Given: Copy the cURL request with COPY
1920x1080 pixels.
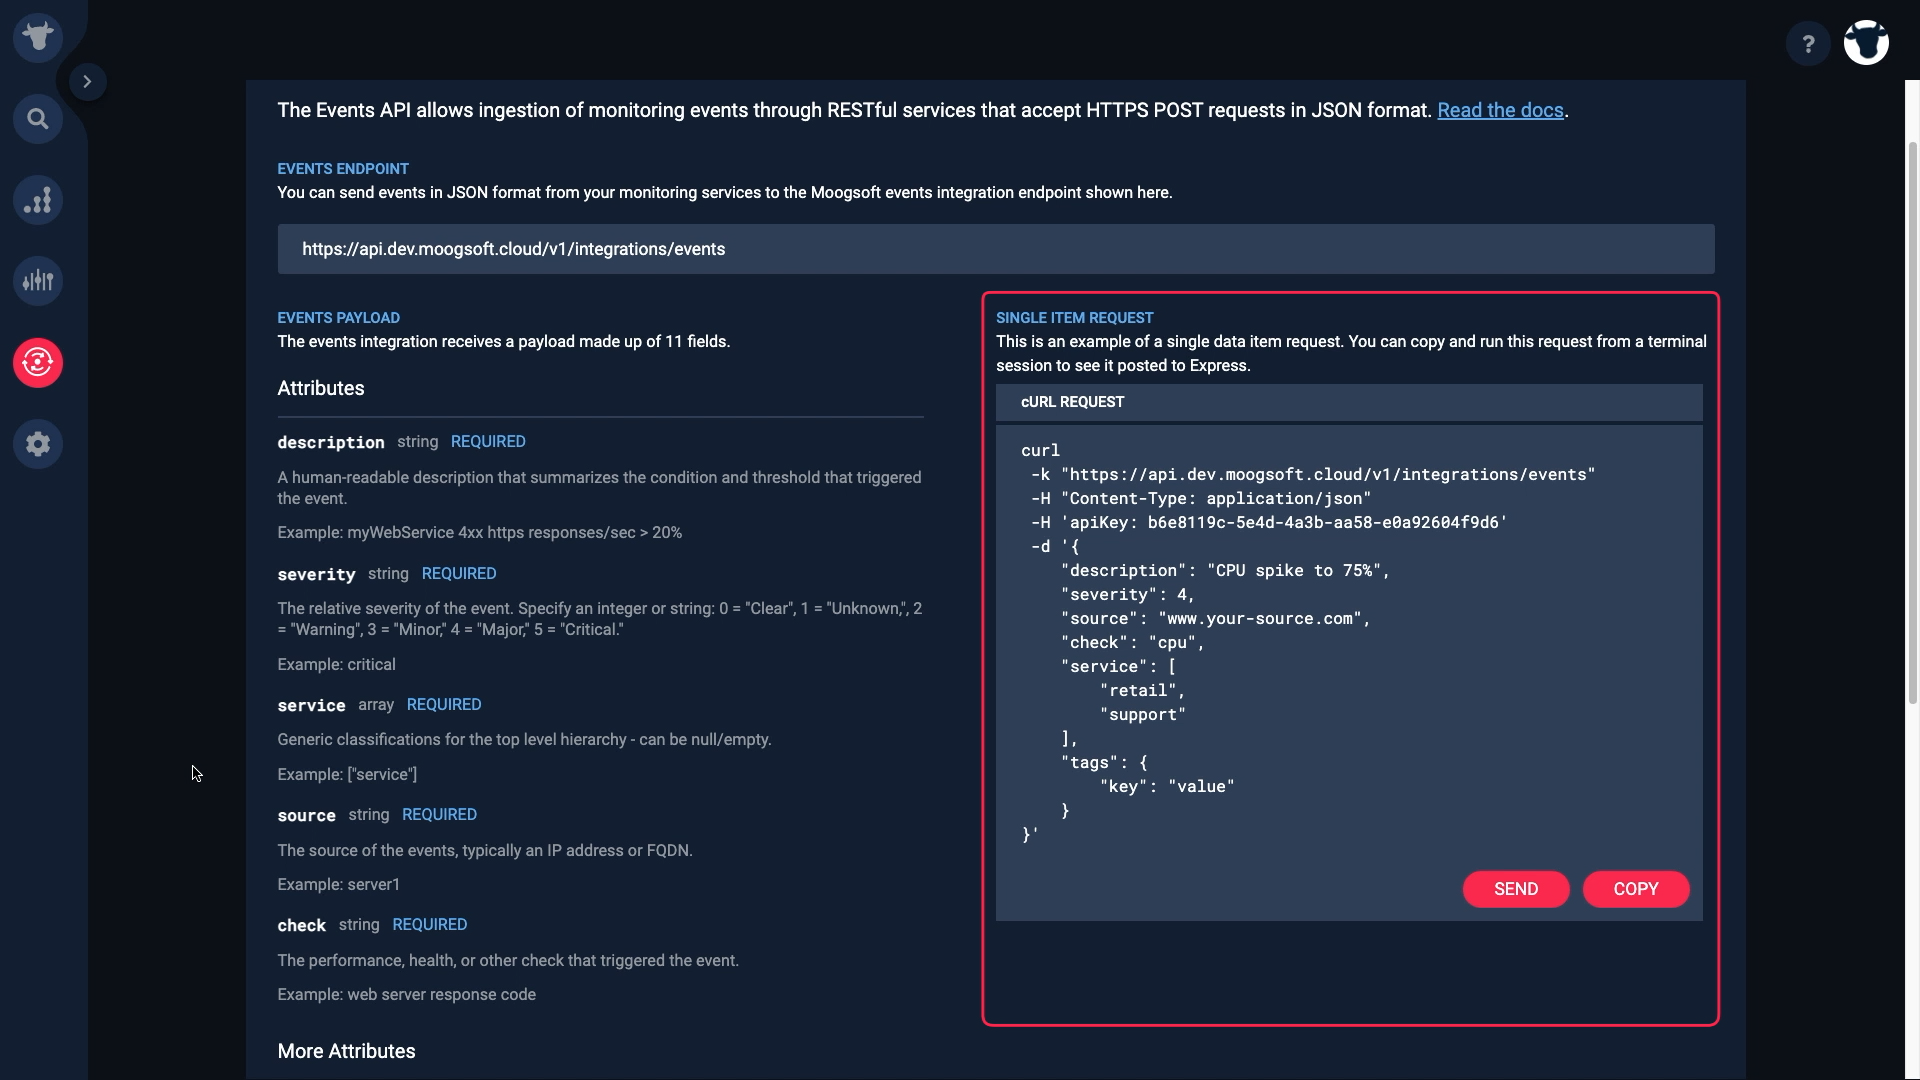Looking at the screenshot, I should click(x=1636, y=889).
